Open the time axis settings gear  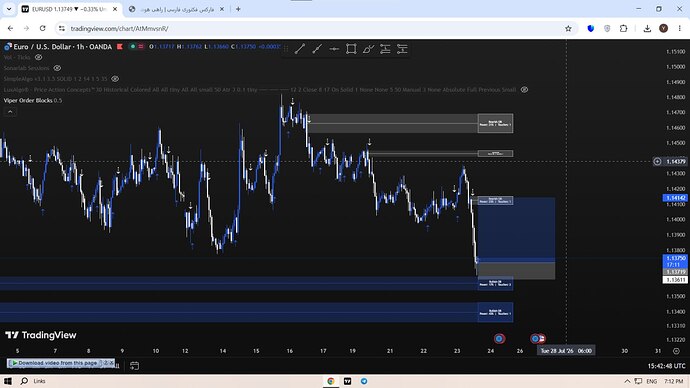(676, 351)
